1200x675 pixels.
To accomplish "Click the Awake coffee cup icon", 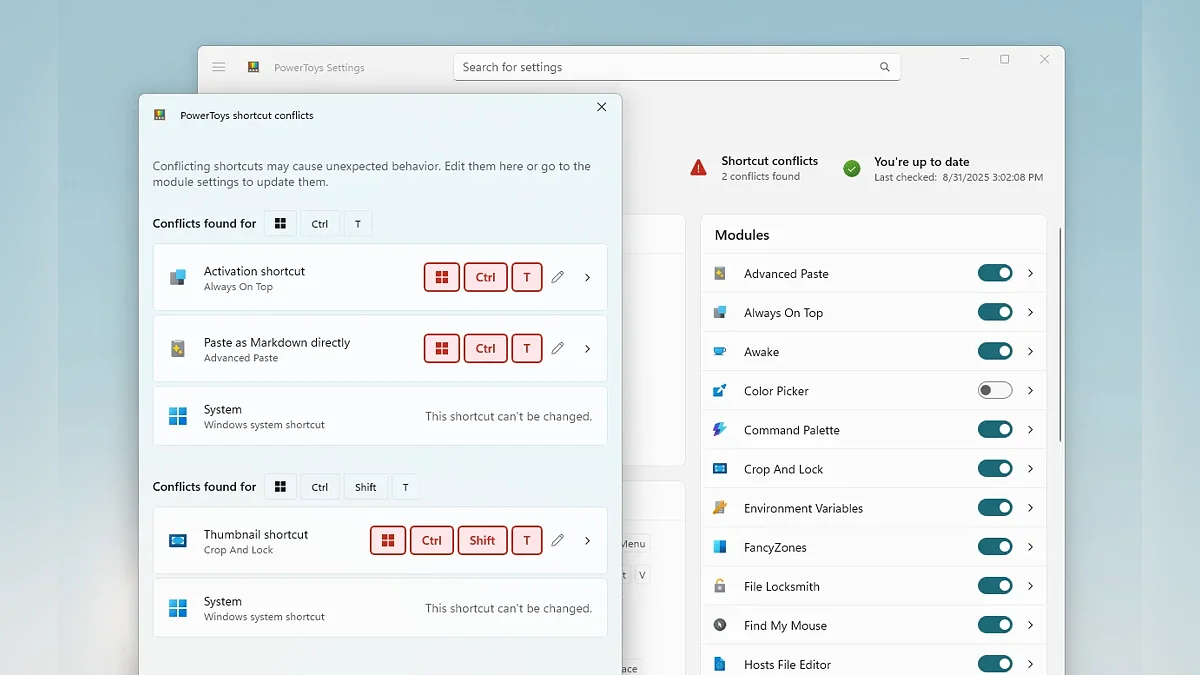I will [720, 351].
